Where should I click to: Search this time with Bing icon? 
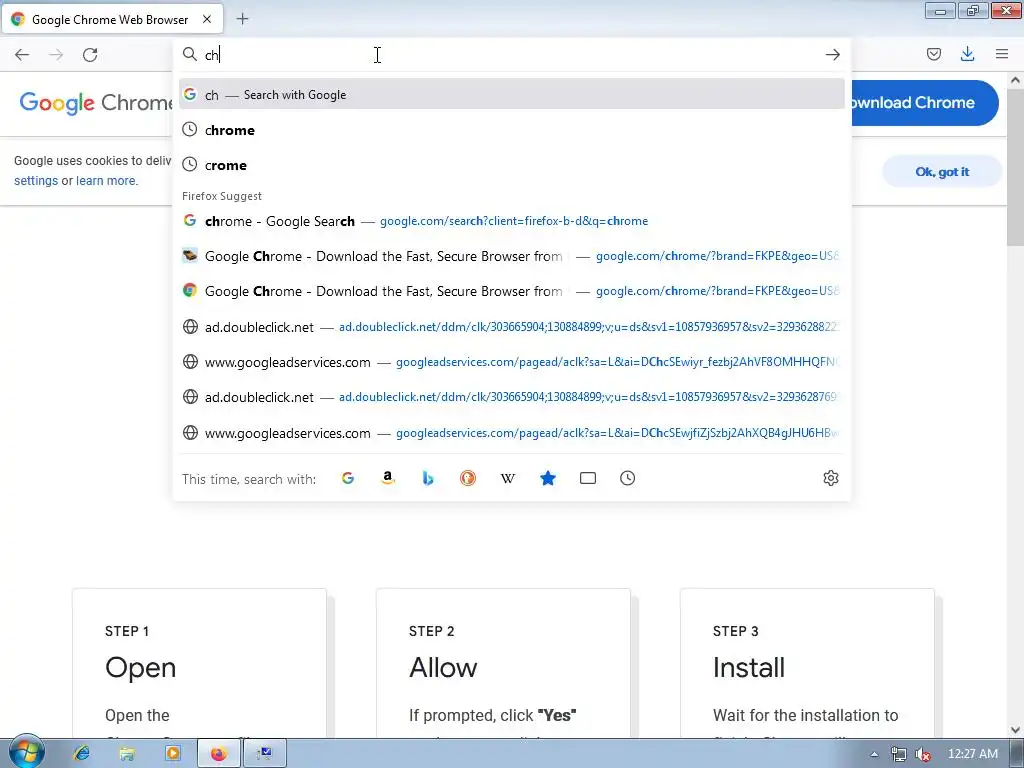pos(428,478)
